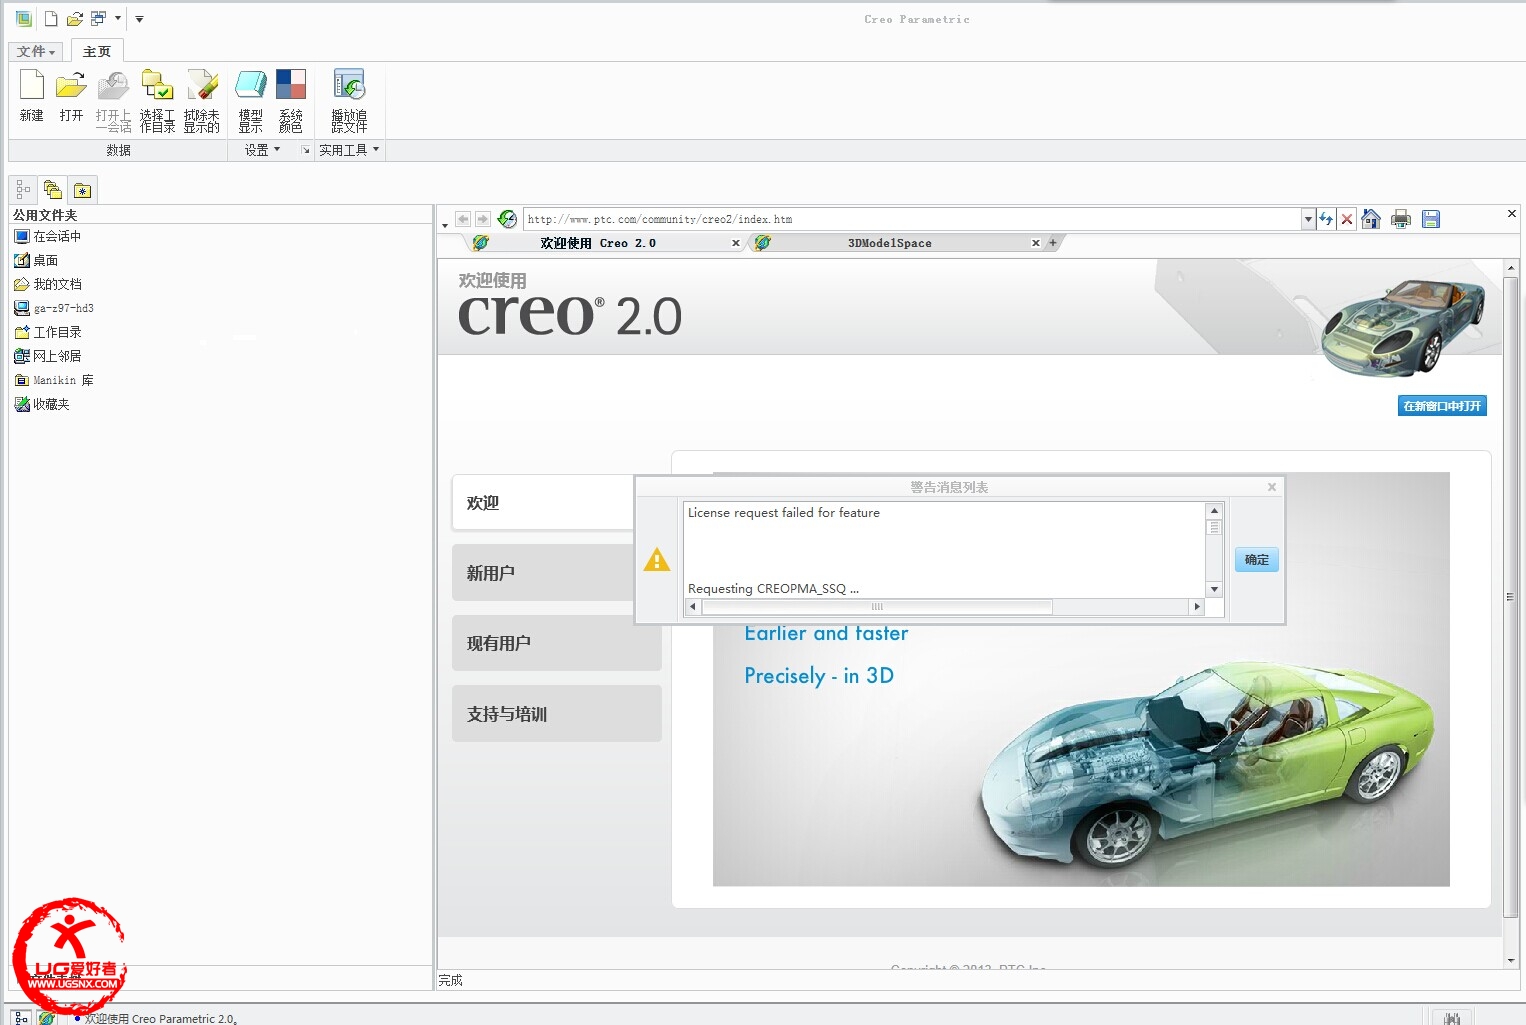
Task: Open 系统颜色 (System Colors) settings
Action: coord(291,100)
